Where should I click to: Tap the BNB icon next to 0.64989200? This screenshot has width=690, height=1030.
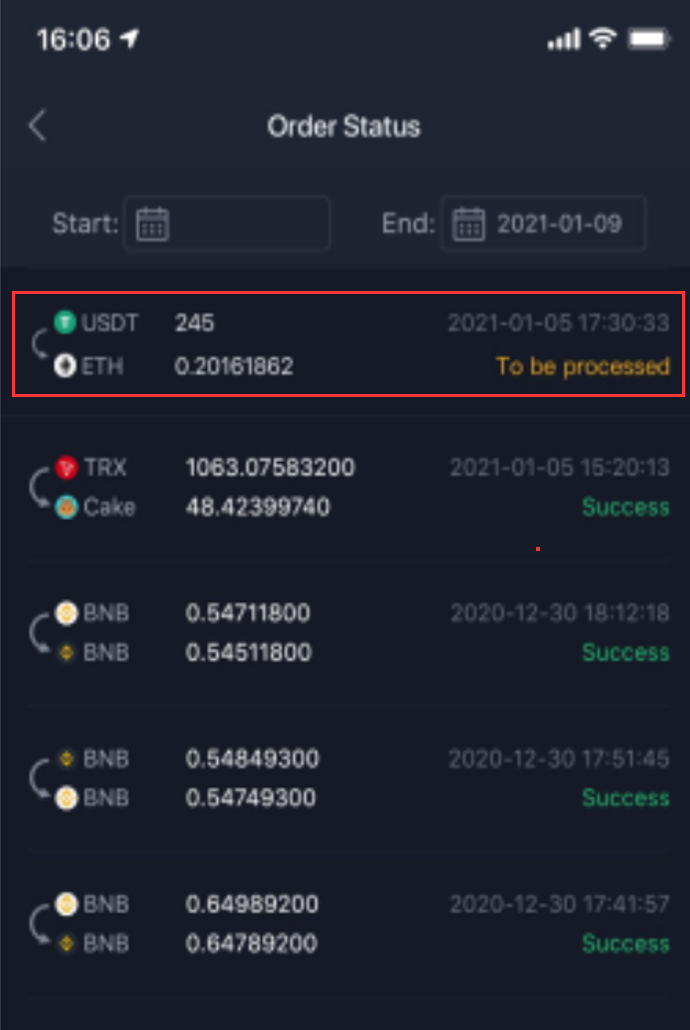(x=67, y=904)
